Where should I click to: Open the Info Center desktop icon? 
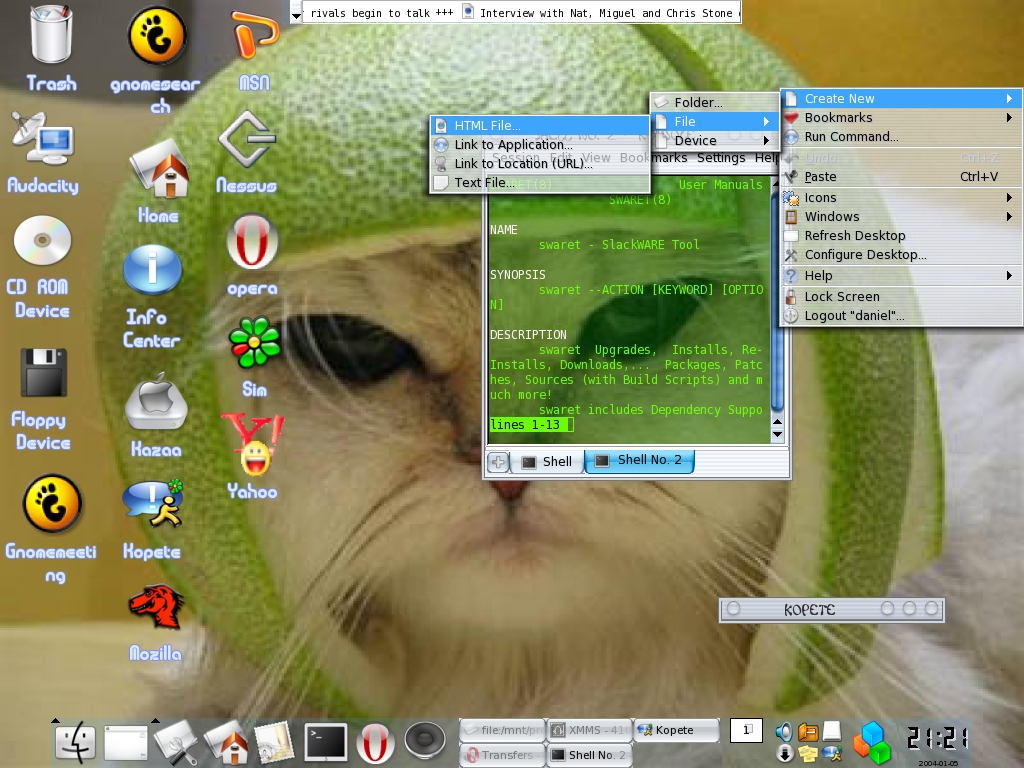pyautogui.click(x=152, y=270)
